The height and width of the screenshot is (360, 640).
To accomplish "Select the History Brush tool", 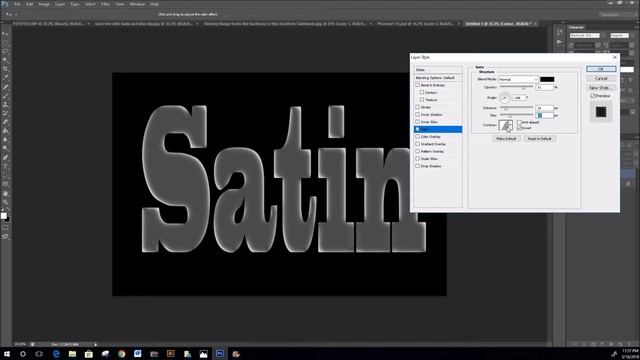I will pos(5,113).
